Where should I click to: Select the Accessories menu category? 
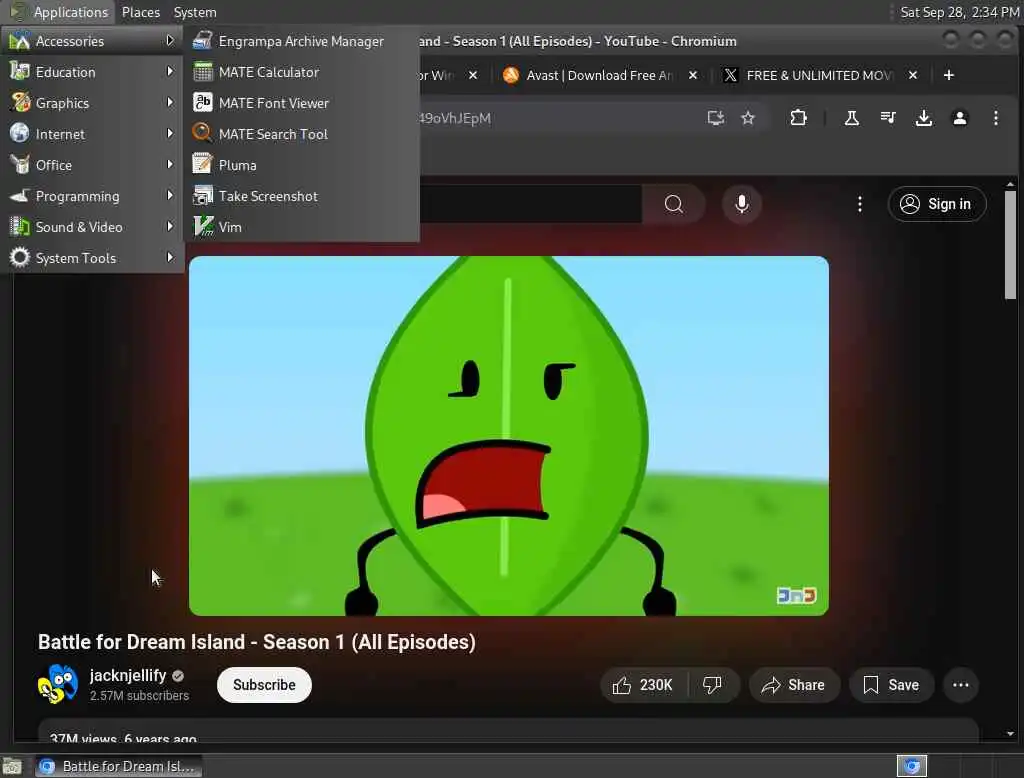92,41
